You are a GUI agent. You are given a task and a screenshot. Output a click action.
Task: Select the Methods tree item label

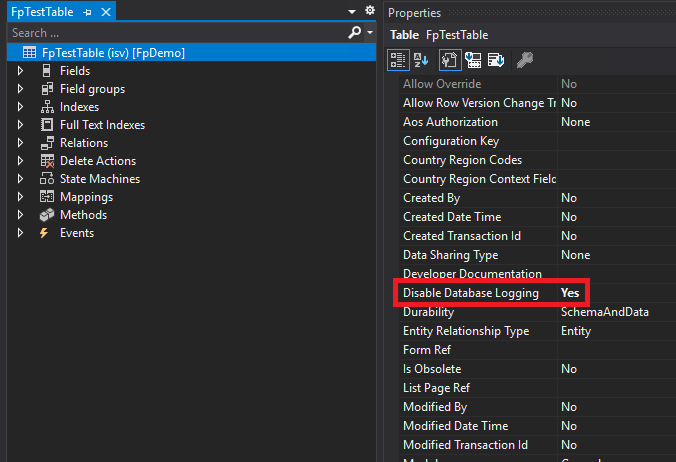83,215
